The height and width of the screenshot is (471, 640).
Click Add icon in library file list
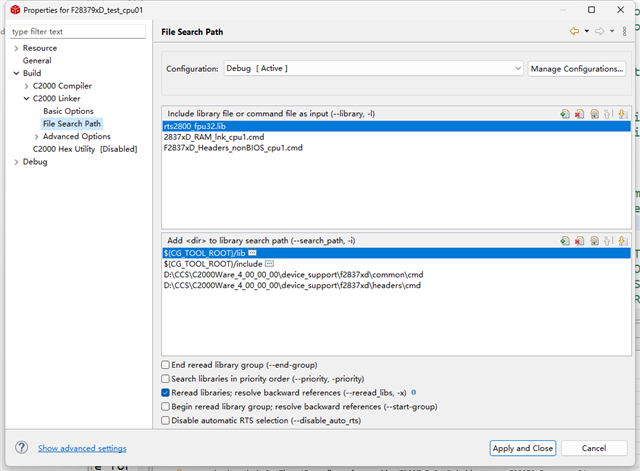pyautogui.click(x=566, y=115)
